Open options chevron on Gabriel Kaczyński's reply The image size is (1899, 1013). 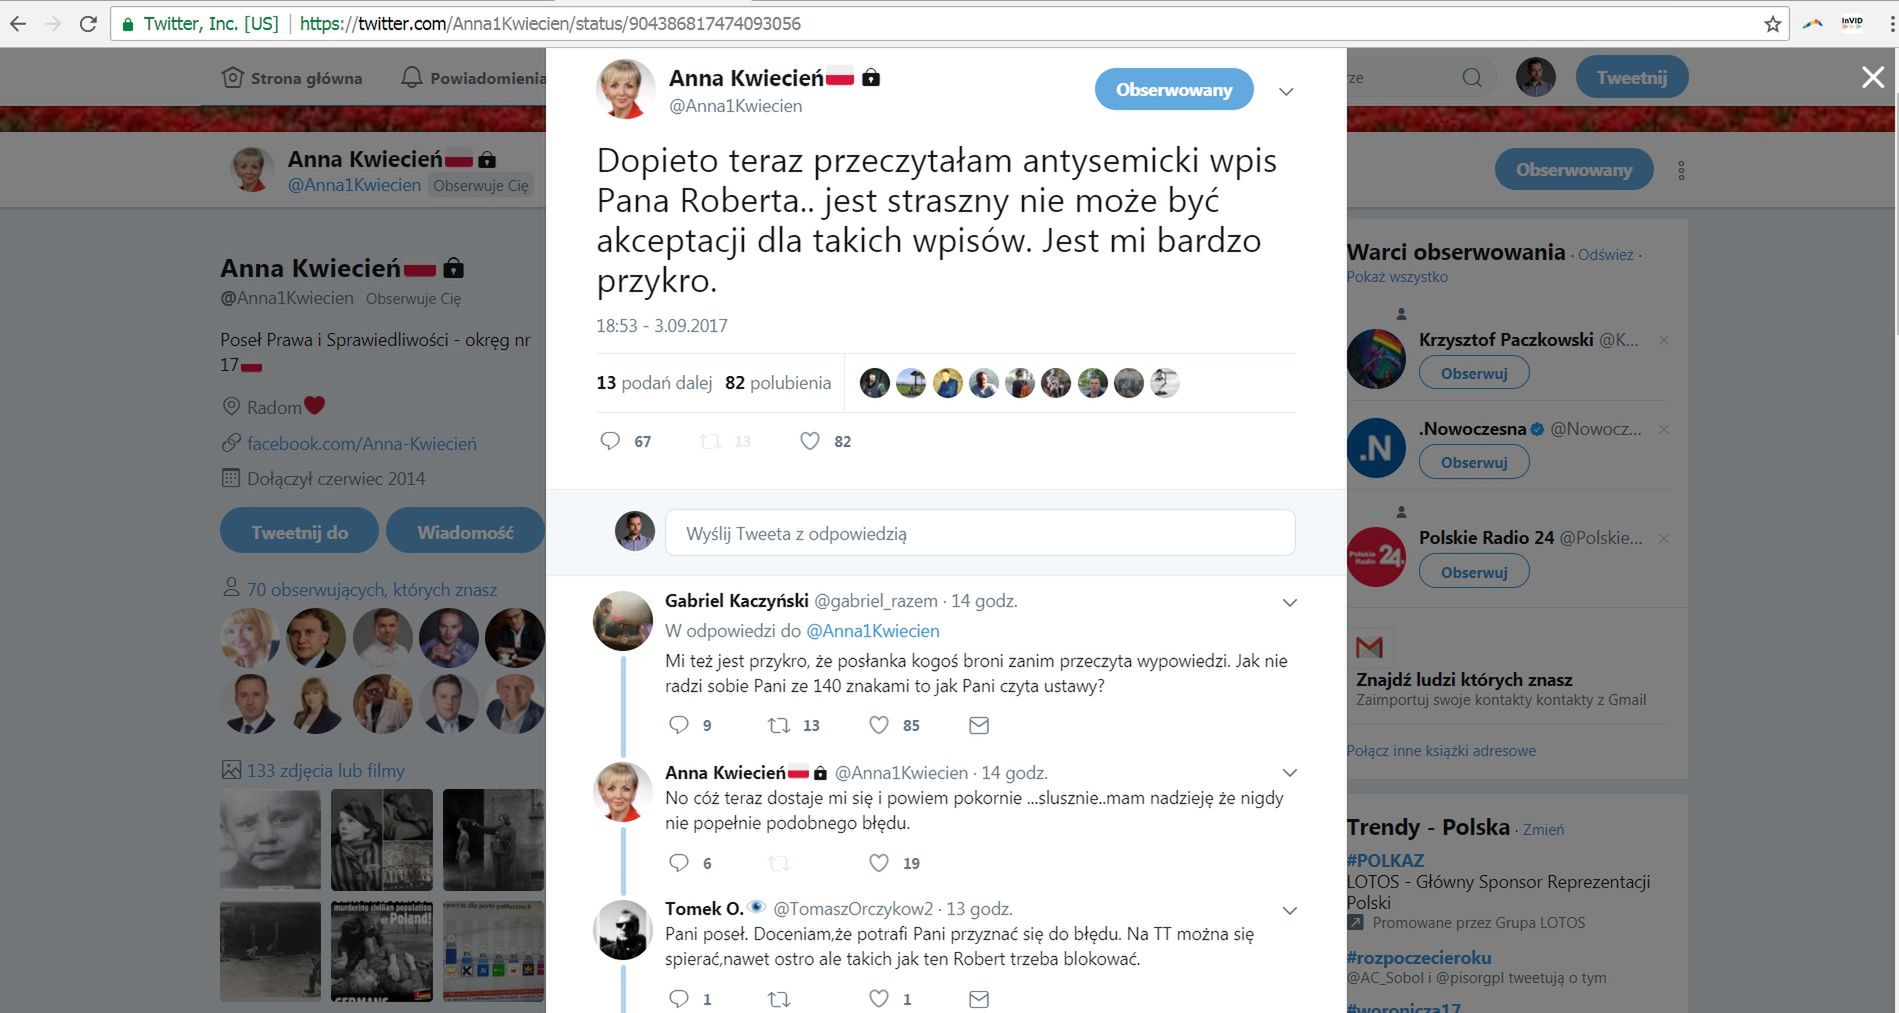[x=1290, y=603]
